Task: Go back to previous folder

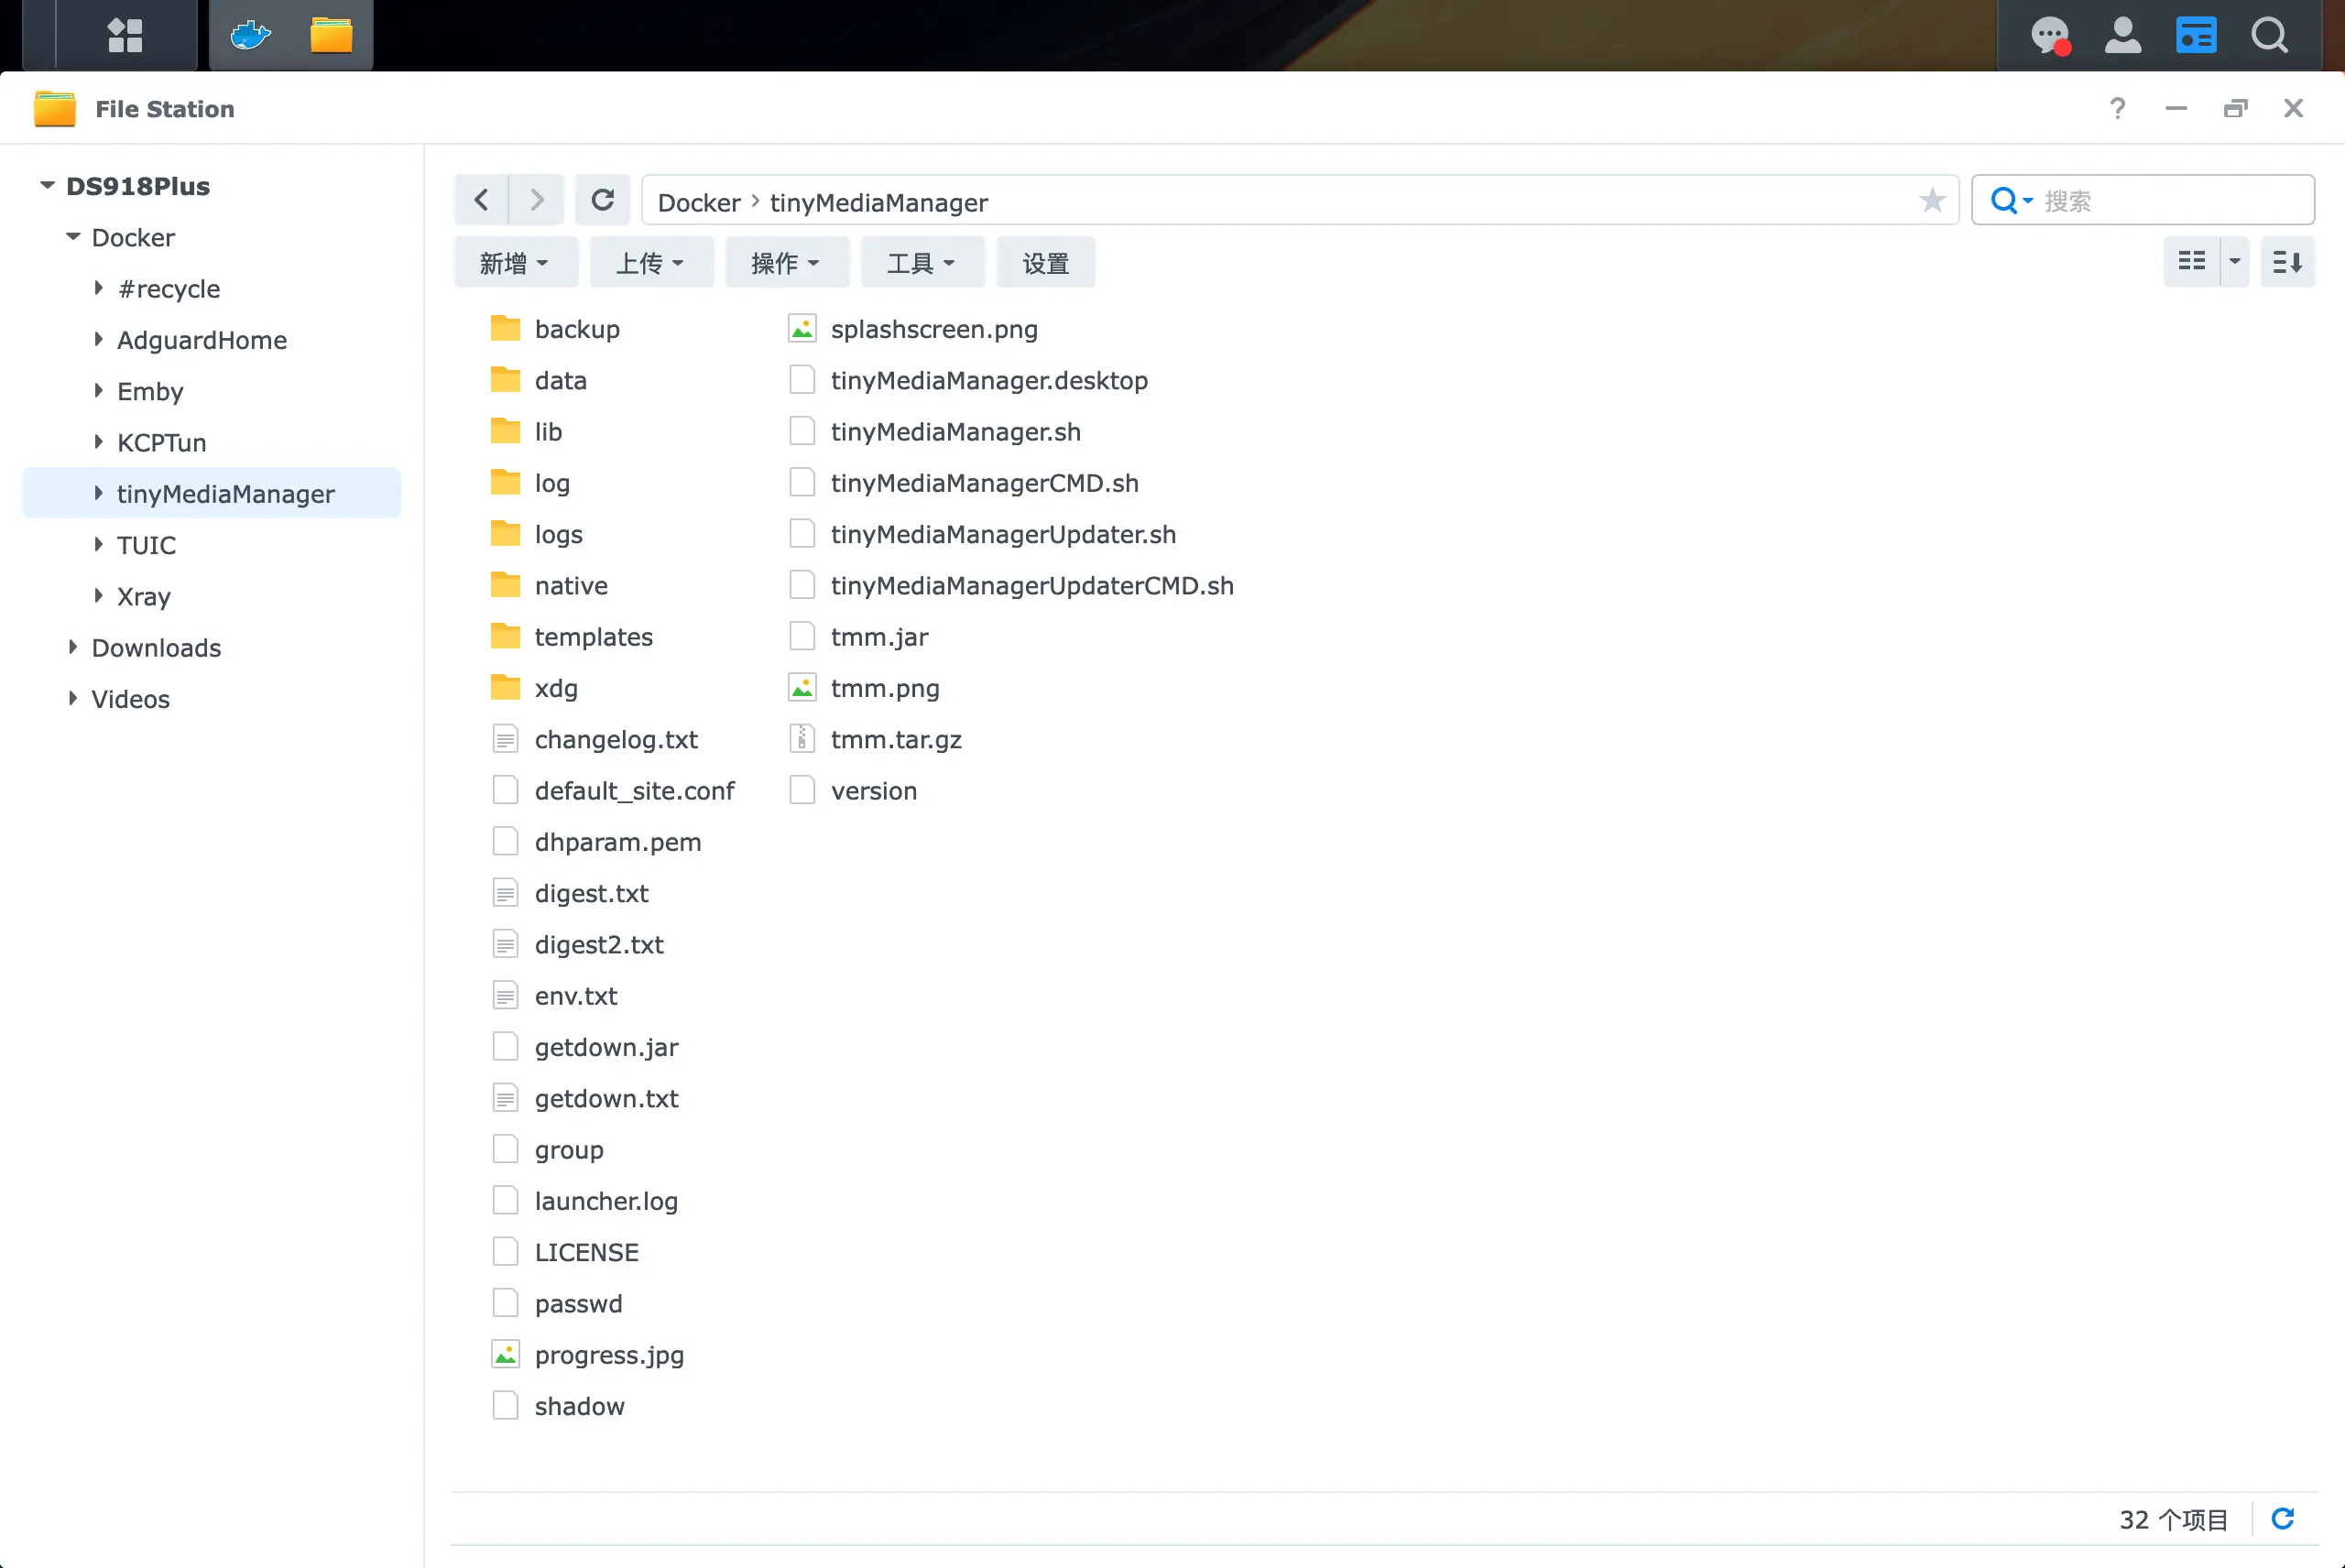Action: coord(481,200)
